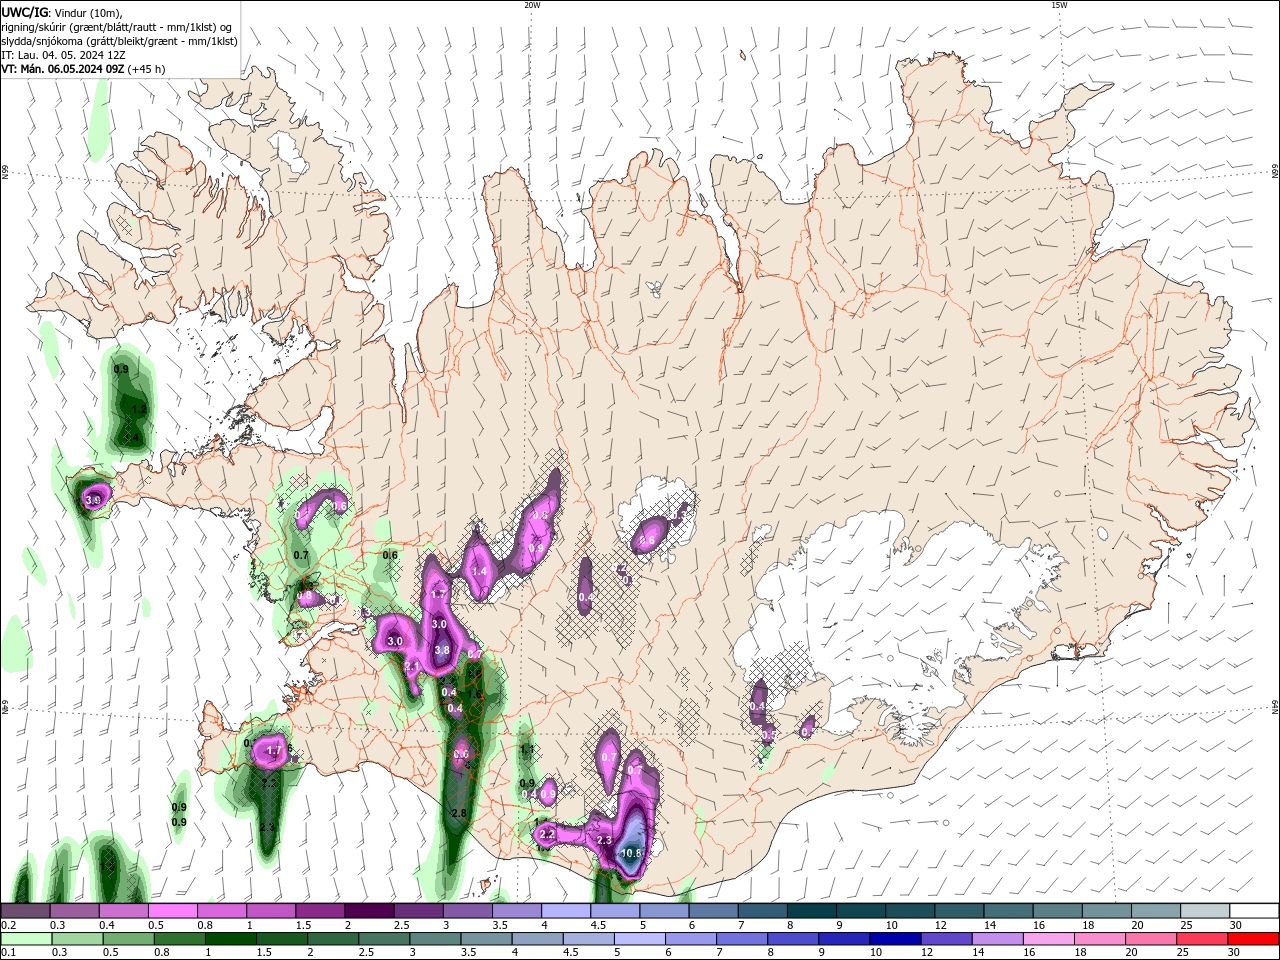Click the 10.8 precipitation value on the south coast

(632, 853)
